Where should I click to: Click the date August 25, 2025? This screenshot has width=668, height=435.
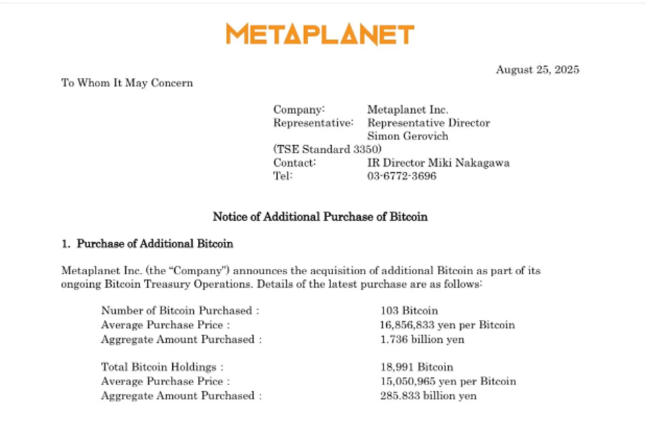coord(538,70)
